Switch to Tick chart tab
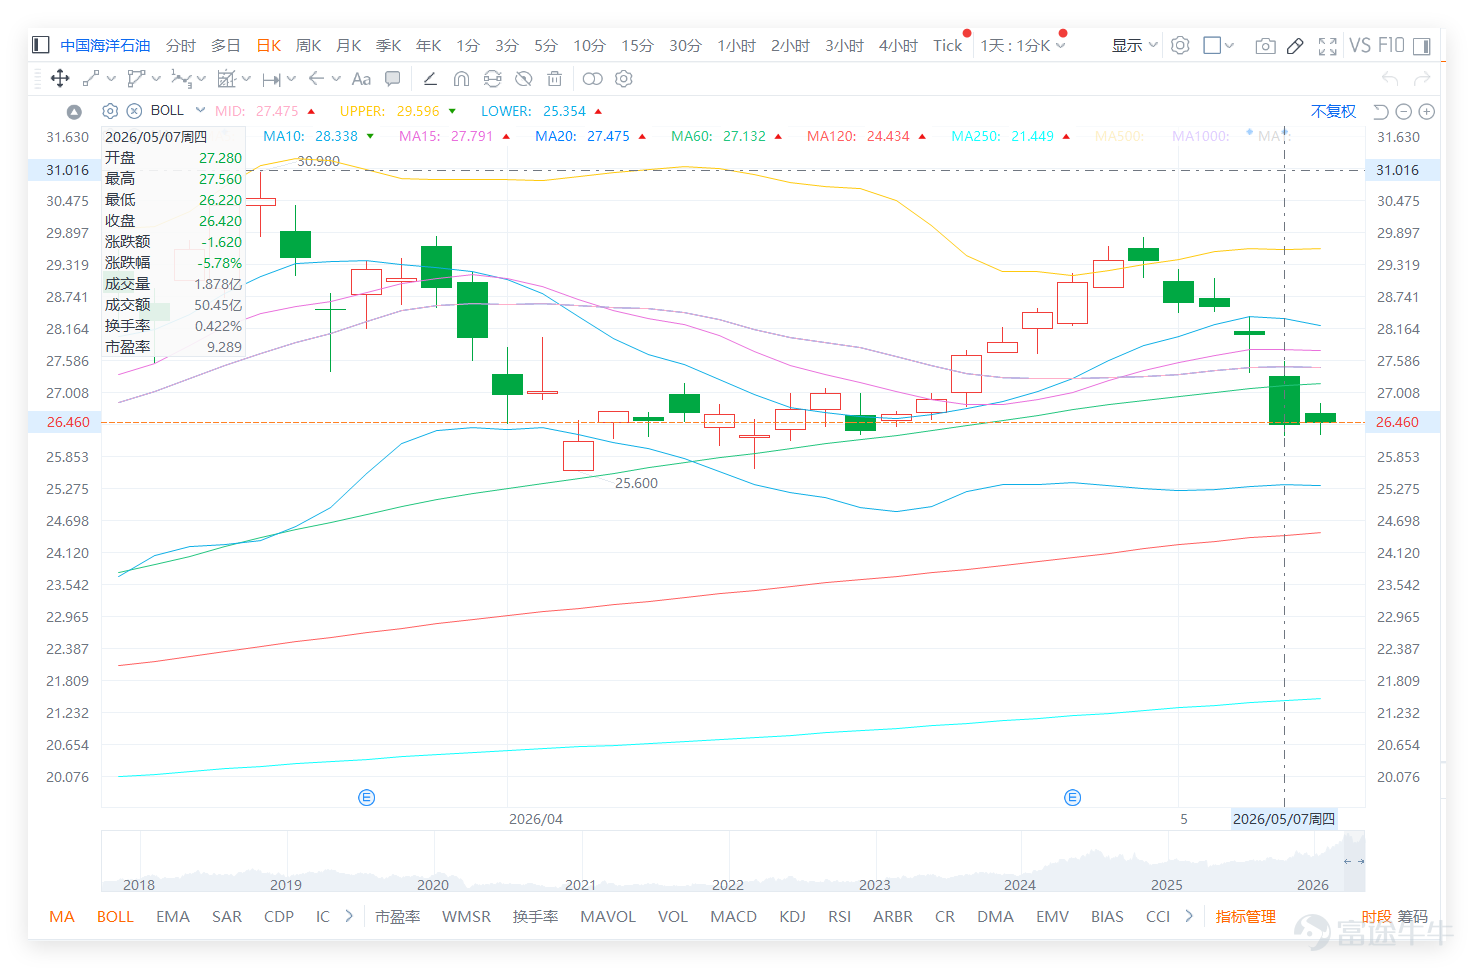1474x969 pixels. 947,46
